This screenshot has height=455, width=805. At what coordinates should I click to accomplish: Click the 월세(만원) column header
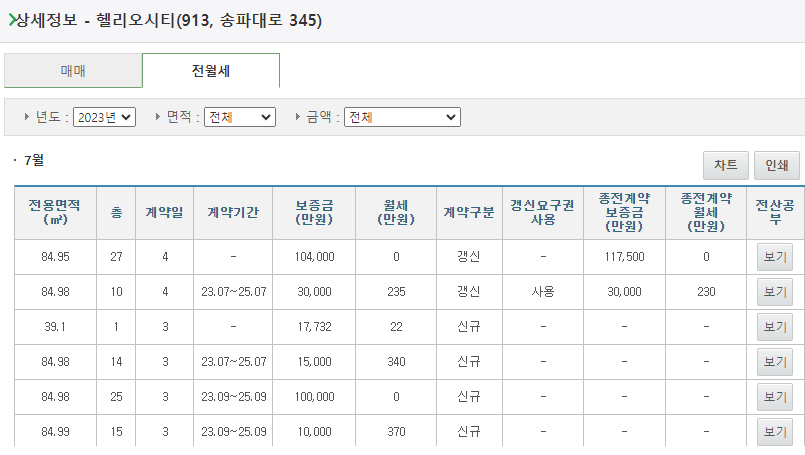coord(396,213)
